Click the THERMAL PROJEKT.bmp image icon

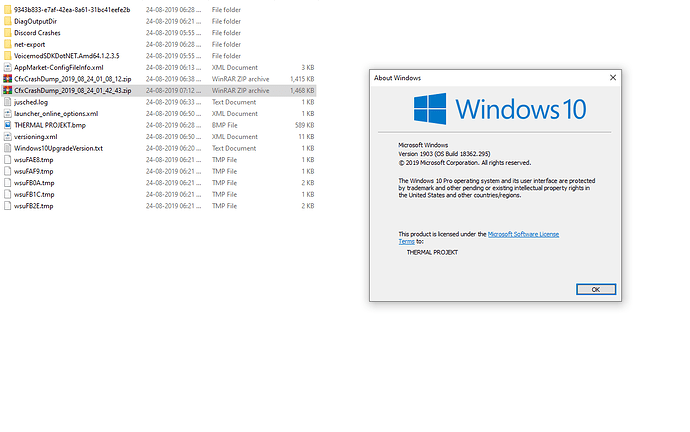[x=6, y=125]
